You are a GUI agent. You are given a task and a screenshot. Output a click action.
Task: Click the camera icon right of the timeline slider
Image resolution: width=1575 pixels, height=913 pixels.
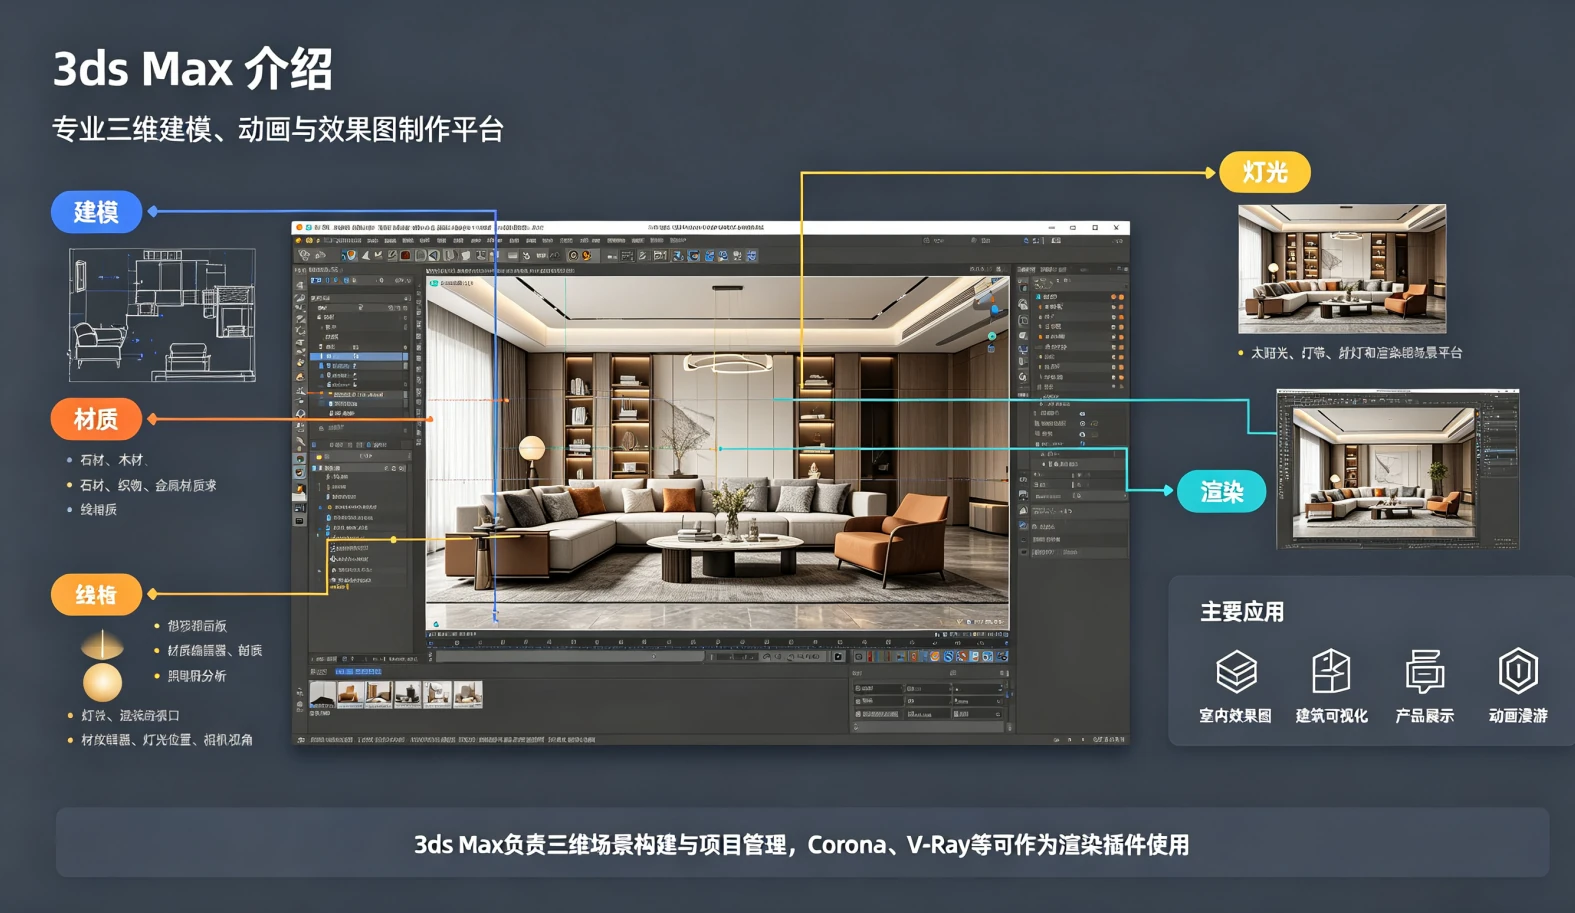(x=838, y=657)
